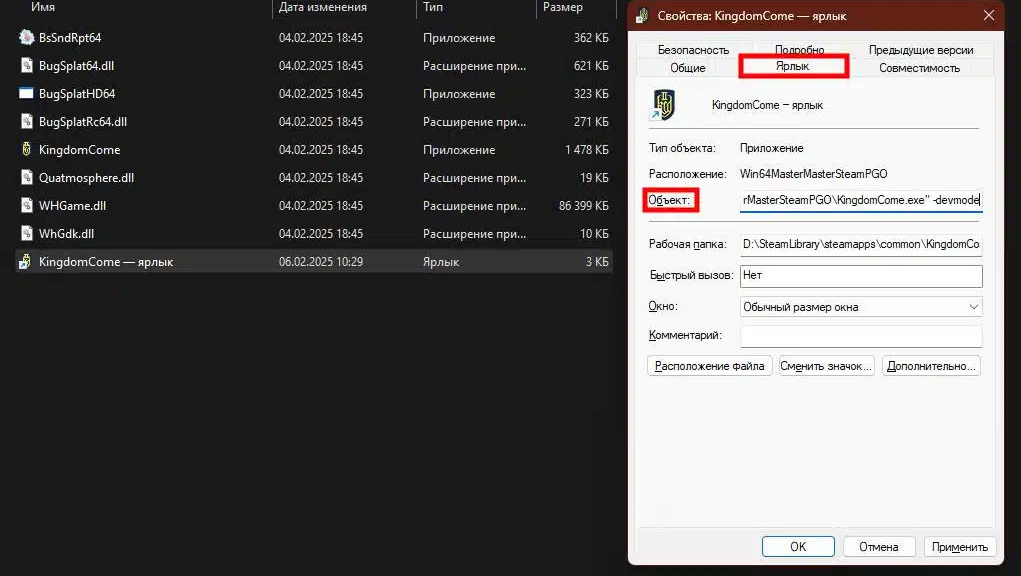Select the WhGdk.dll file name
Image resolution: width=1021 pixels, height=576 pixels.
66,234
